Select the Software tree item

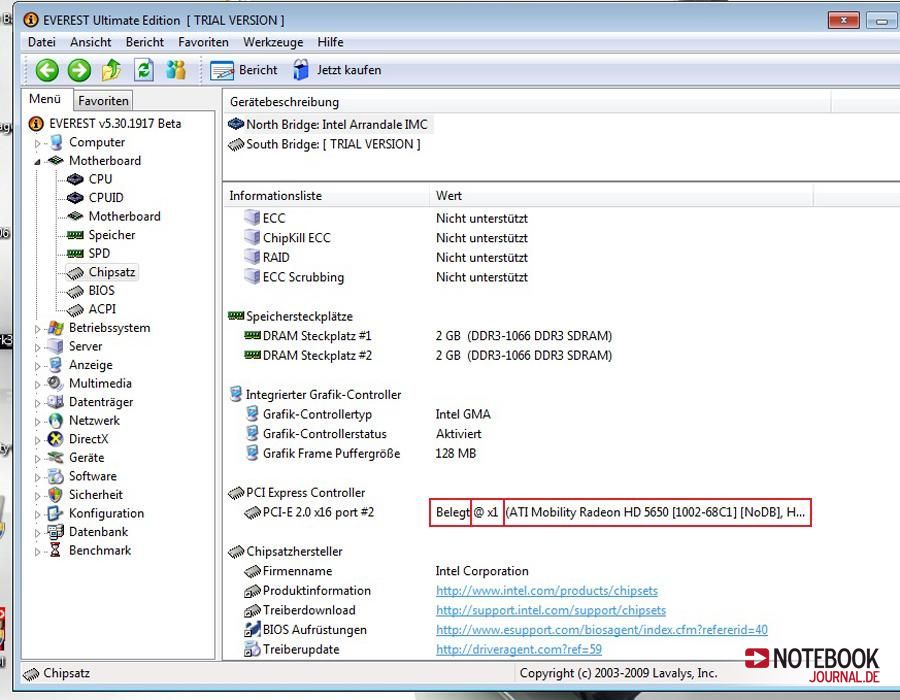pyautogui.click(x=92, y=476)
